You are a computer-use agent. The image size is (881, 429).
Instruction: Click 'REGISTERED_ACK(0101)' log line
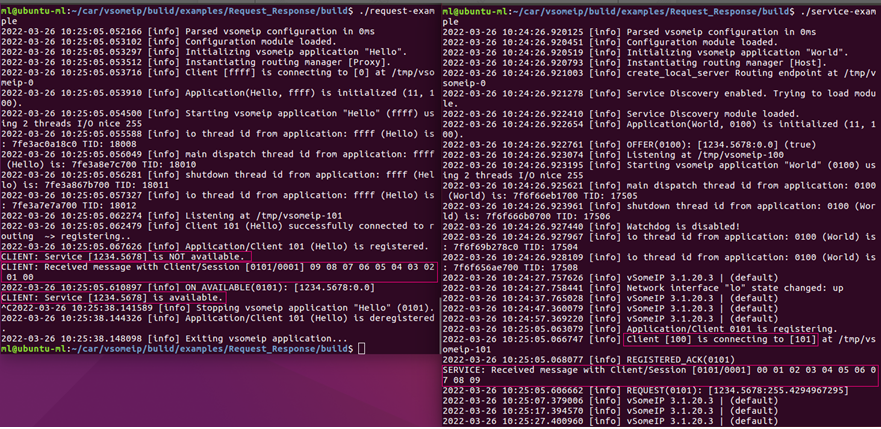pyautogui.click(x=591, y=359)
